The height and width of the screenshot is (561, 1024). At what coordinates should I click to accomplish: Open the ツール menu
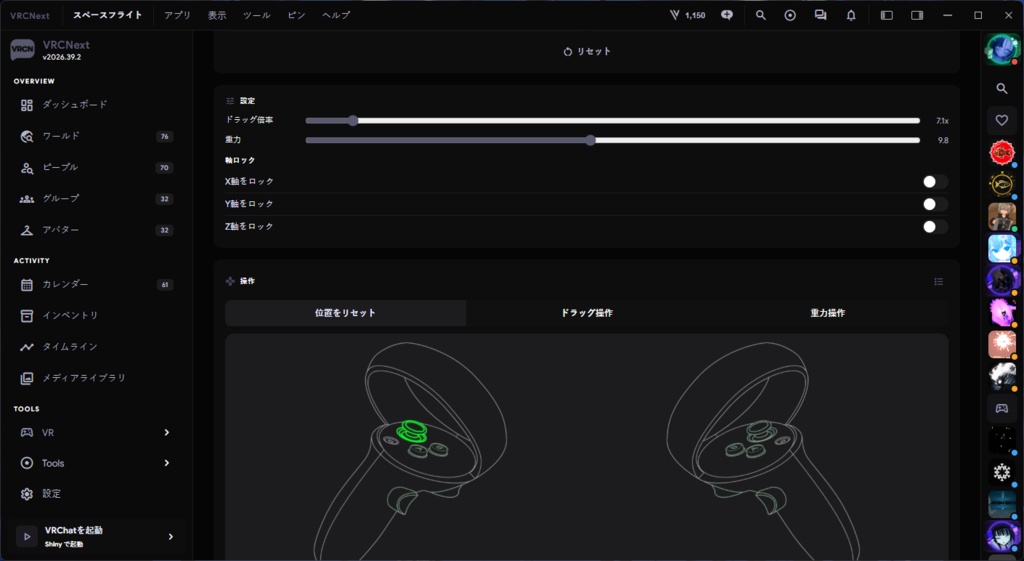(x=257, y=15)
